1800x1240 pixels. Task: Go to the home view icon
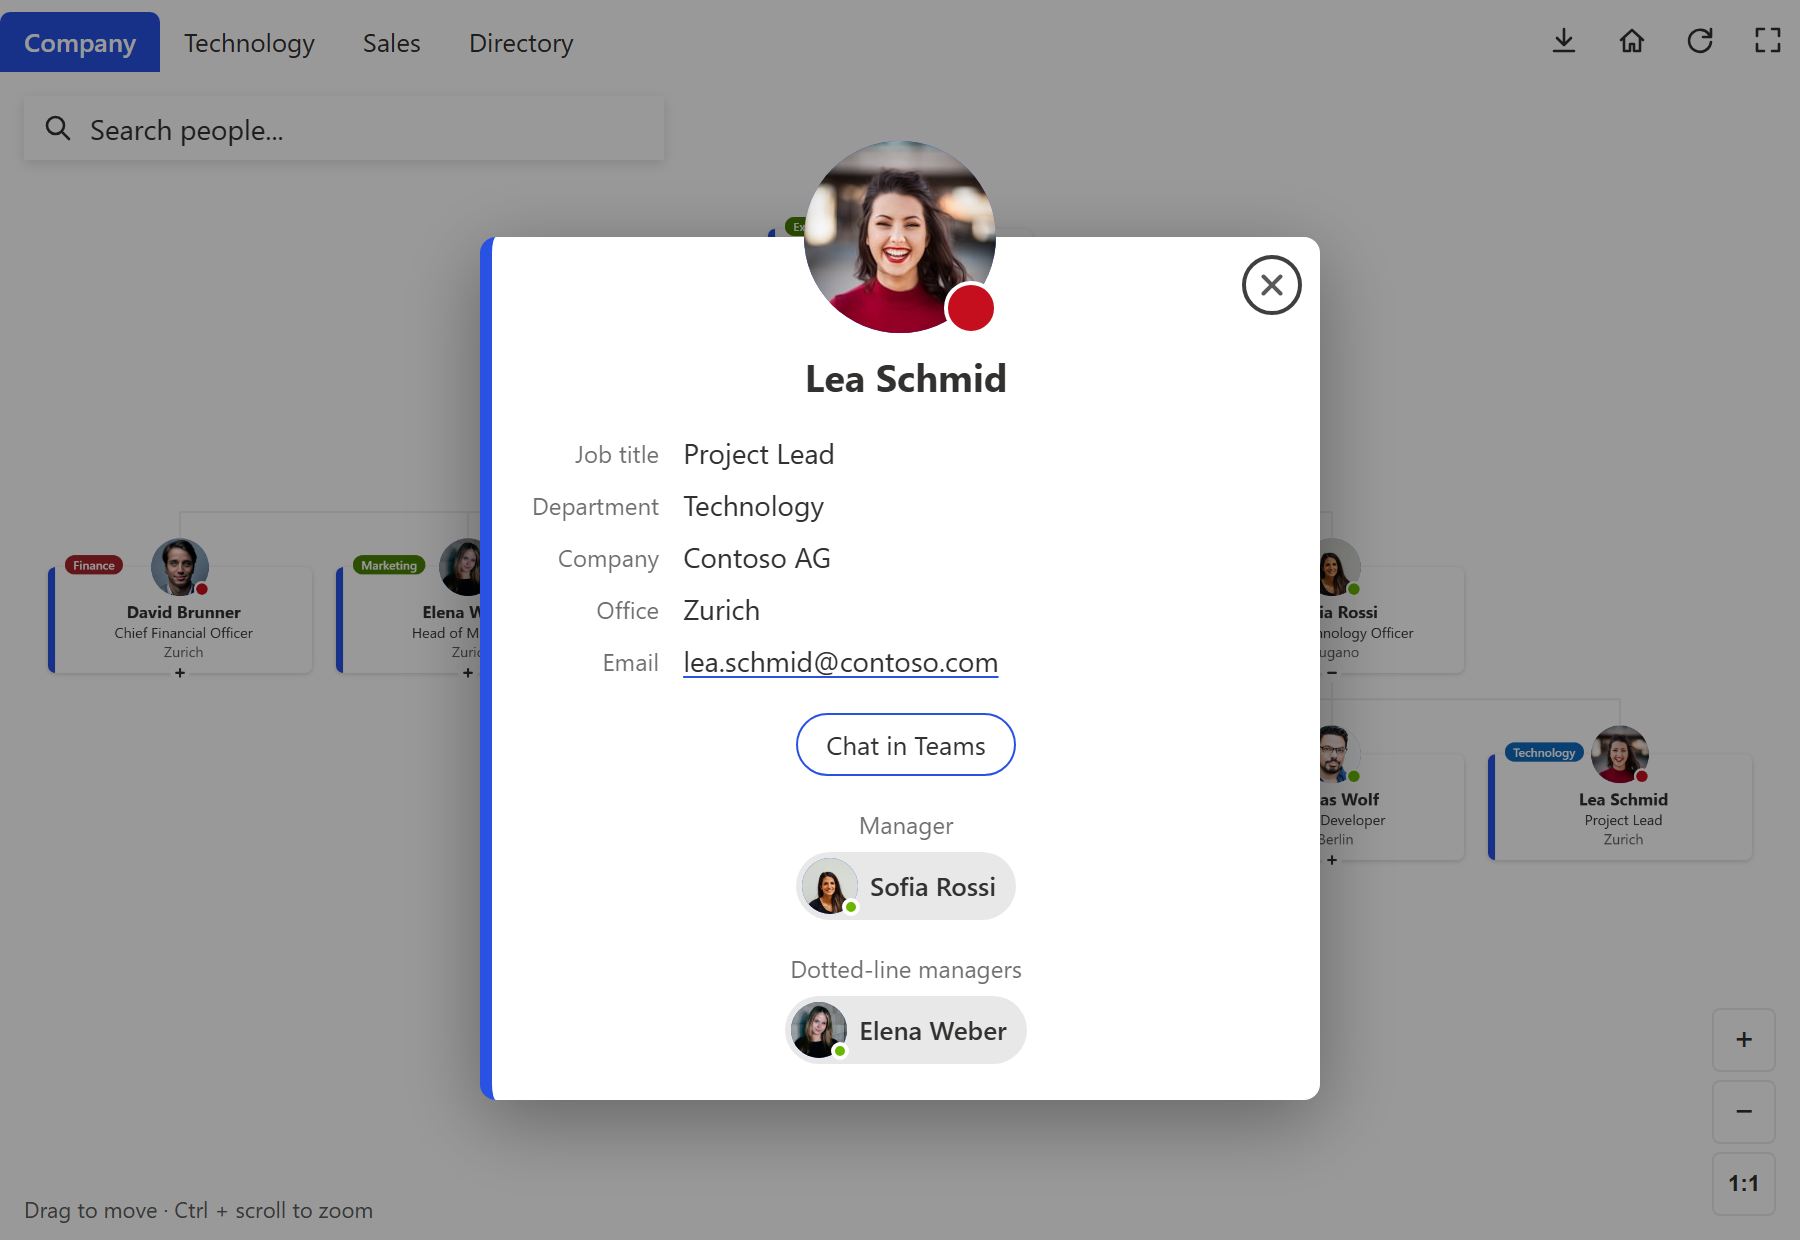[1632, 41]
